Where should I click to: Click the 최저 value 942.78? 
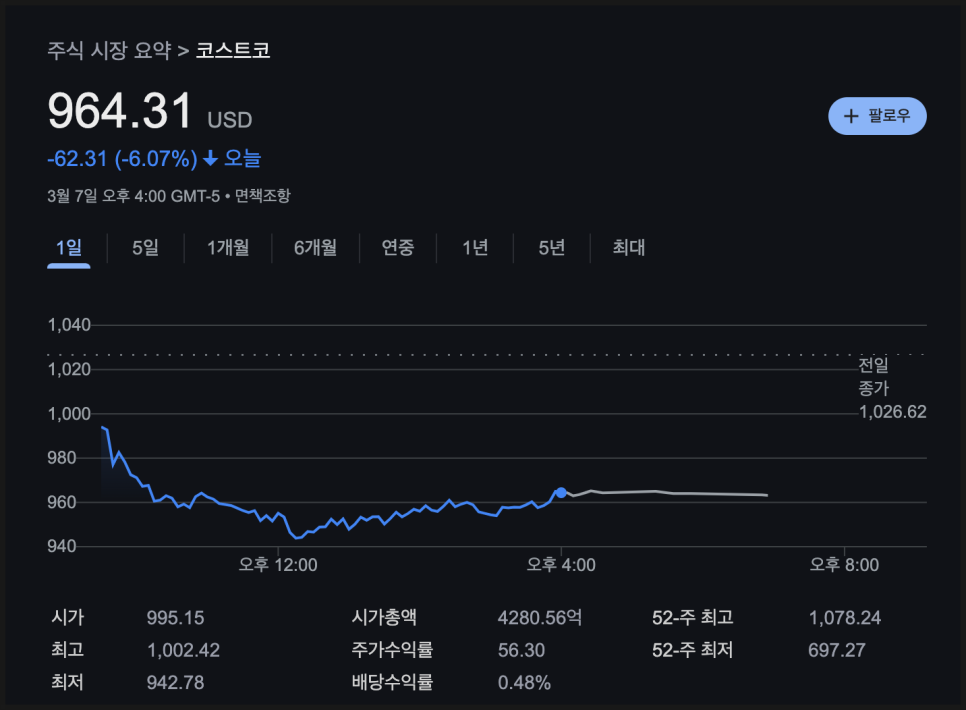coord(176,682)
